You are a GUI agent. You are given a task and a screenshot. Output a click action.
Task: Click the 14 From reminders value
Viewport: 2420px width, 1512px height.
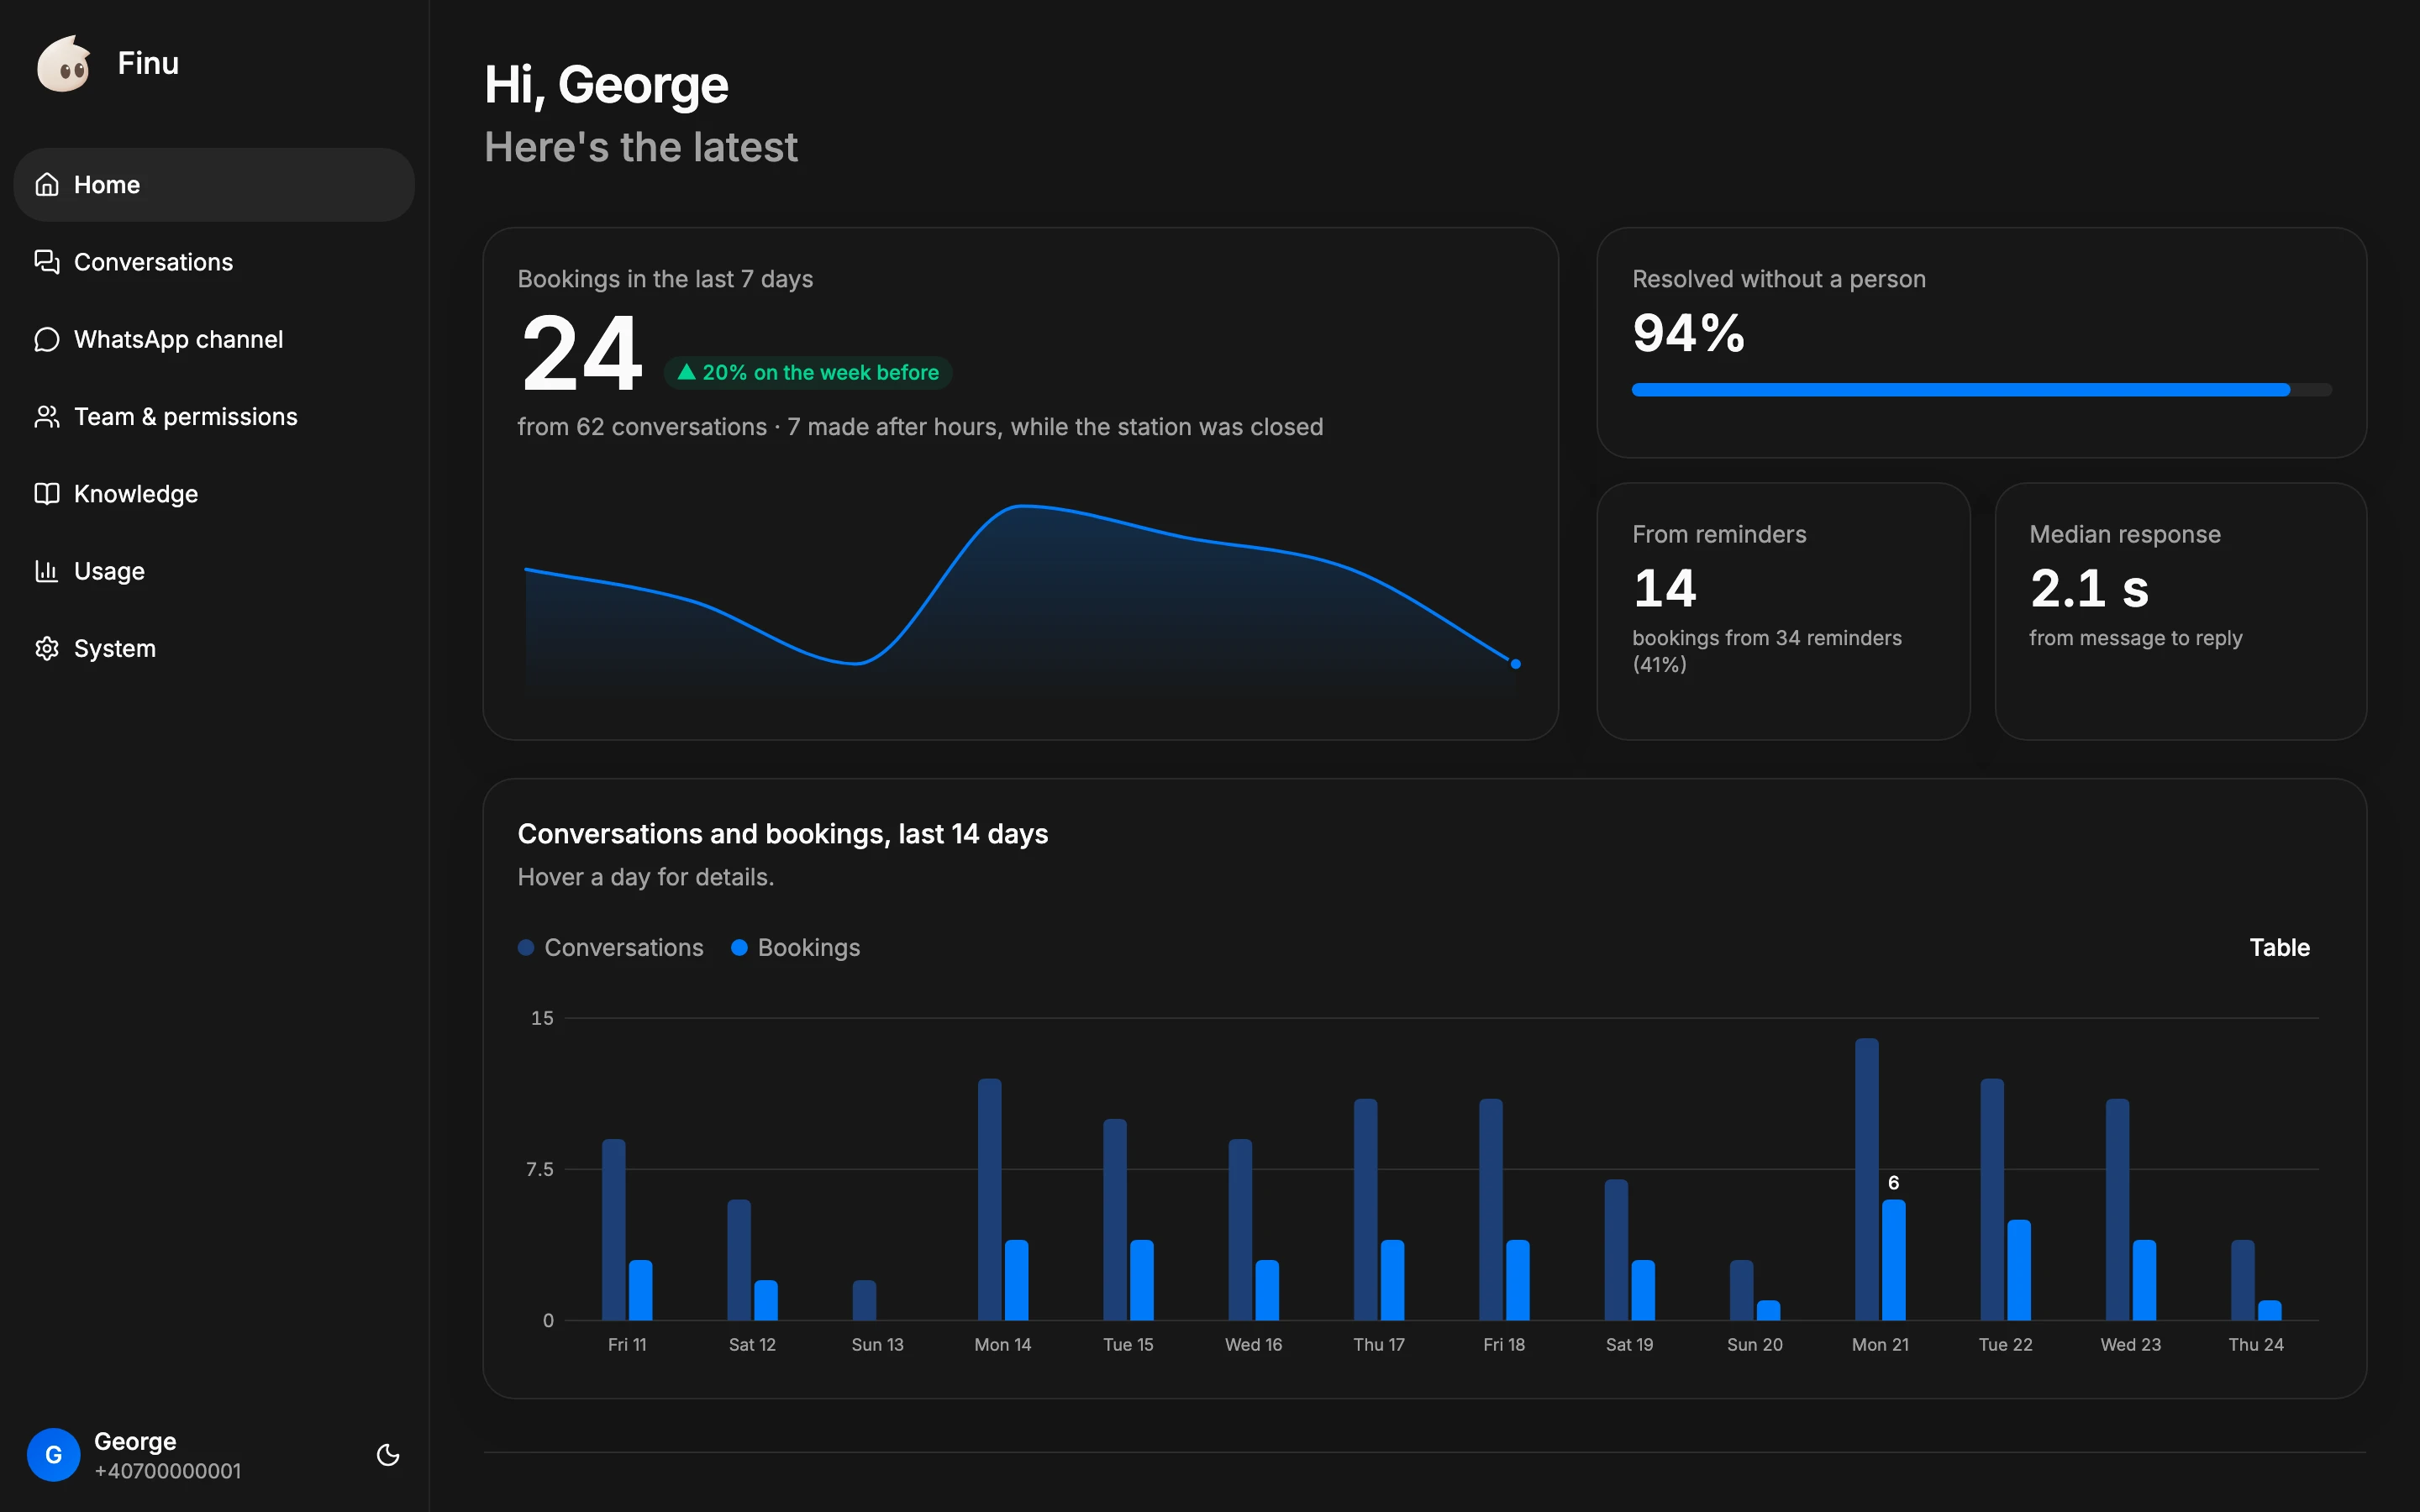pyautogui.click(x=1664, y=588)
